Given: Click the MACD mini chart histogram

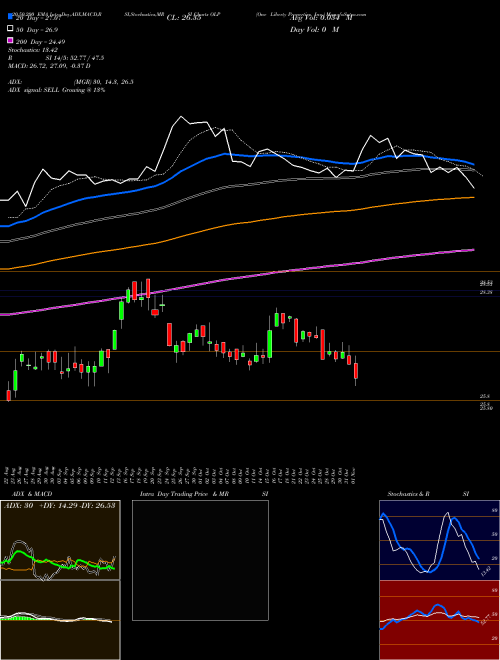Looking at the screenshot, I should (x=60, y=620).
